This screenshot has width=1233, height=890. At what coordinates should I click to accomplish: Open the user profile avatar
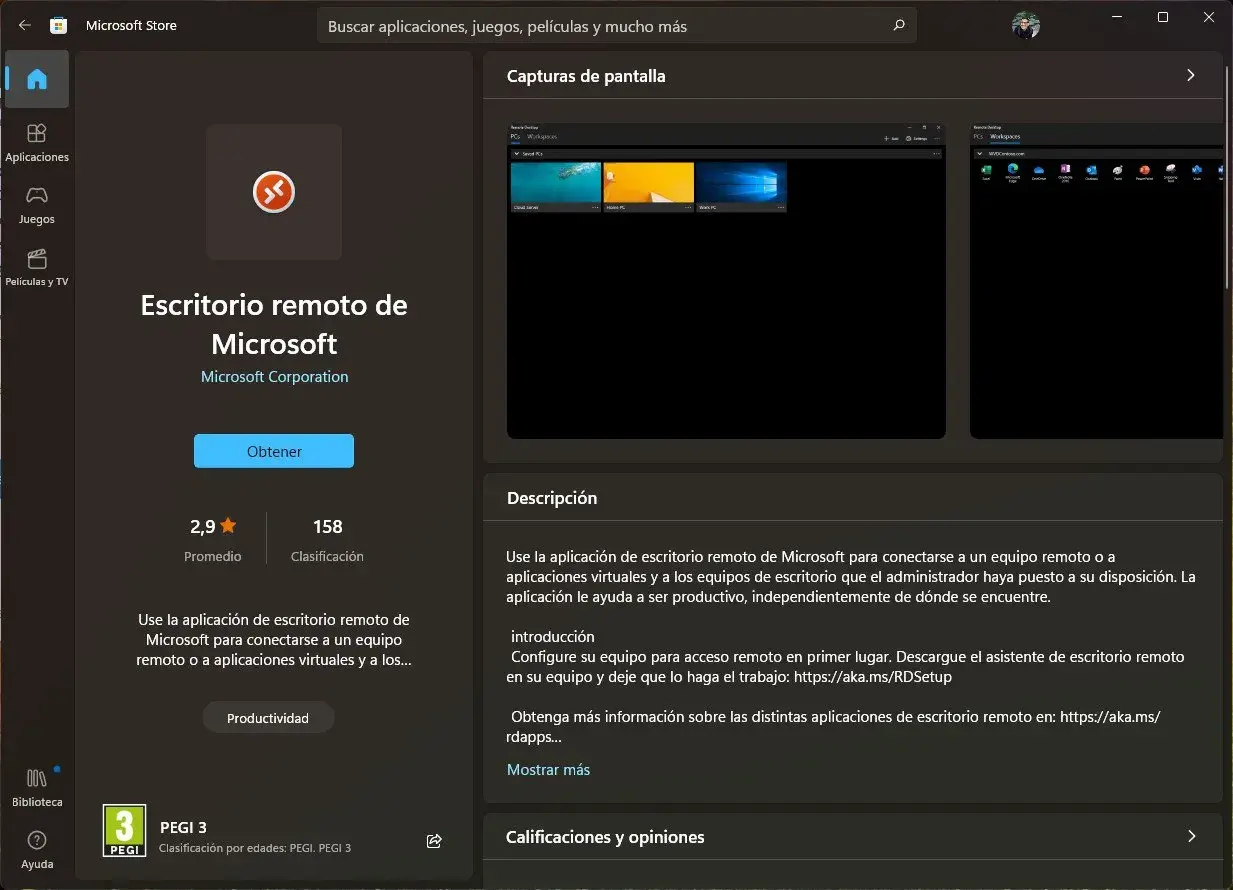(1026, 26)
